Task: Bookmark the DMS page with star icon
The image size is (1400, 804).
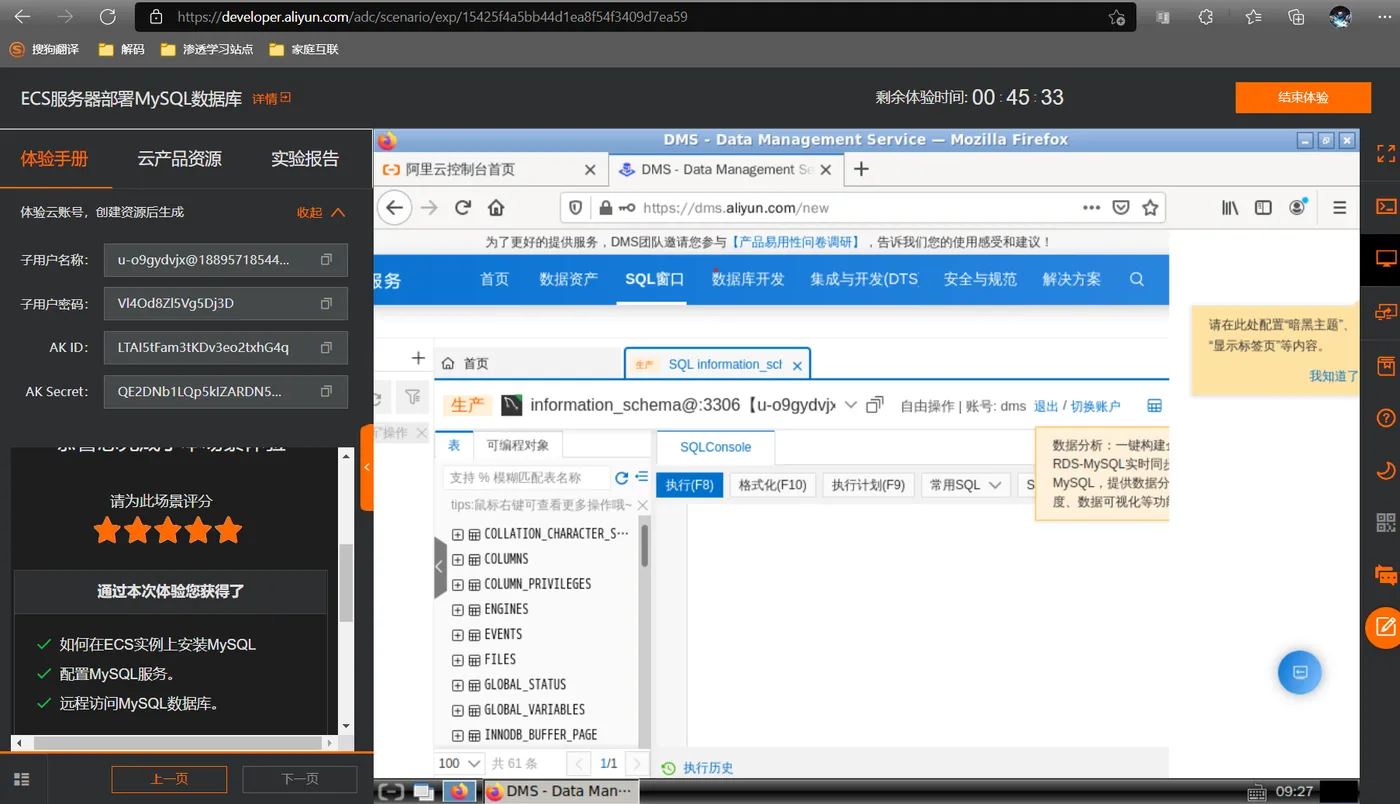Action: (1150, 208)
